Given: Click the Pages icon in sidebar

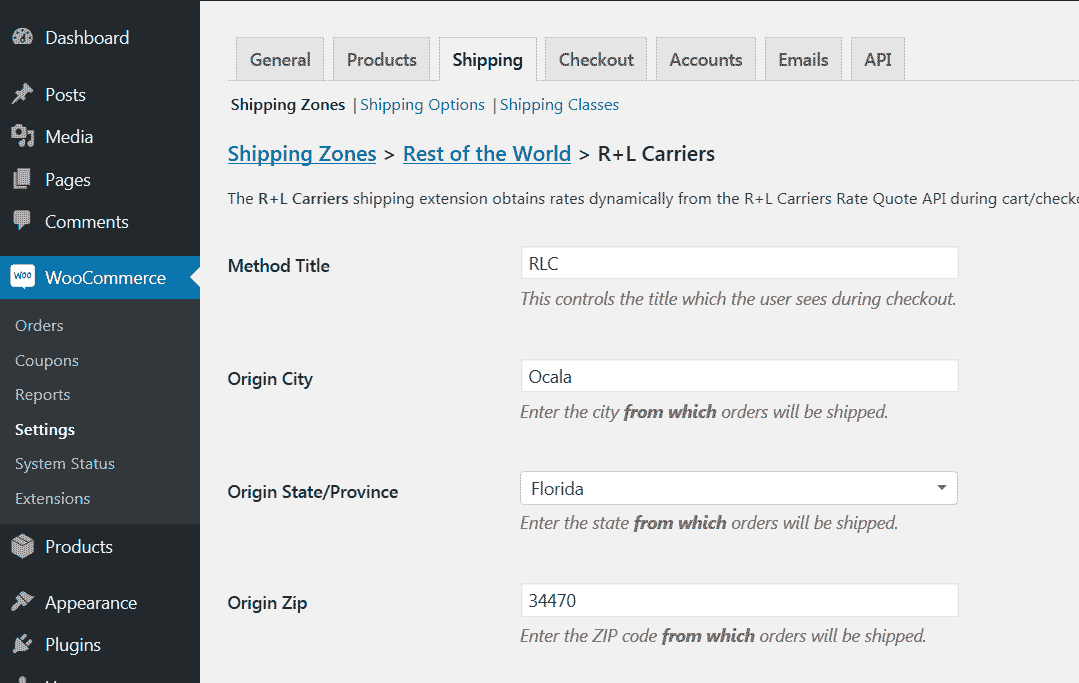Looking at the screenshot, I should (22, 179).
